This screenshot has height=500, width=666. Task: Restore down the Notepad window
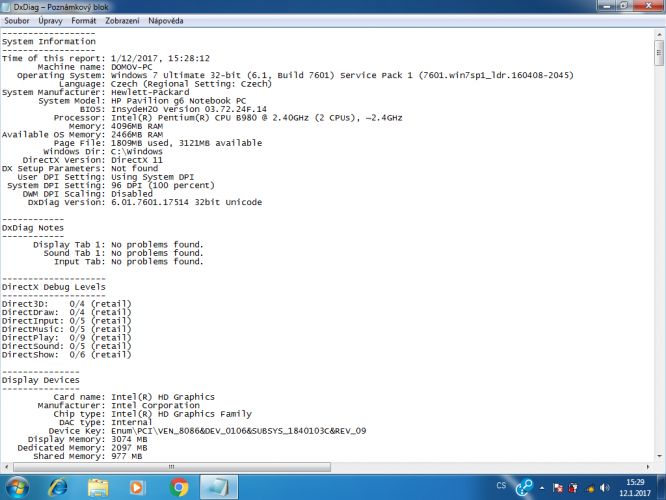tap(624, 6)
